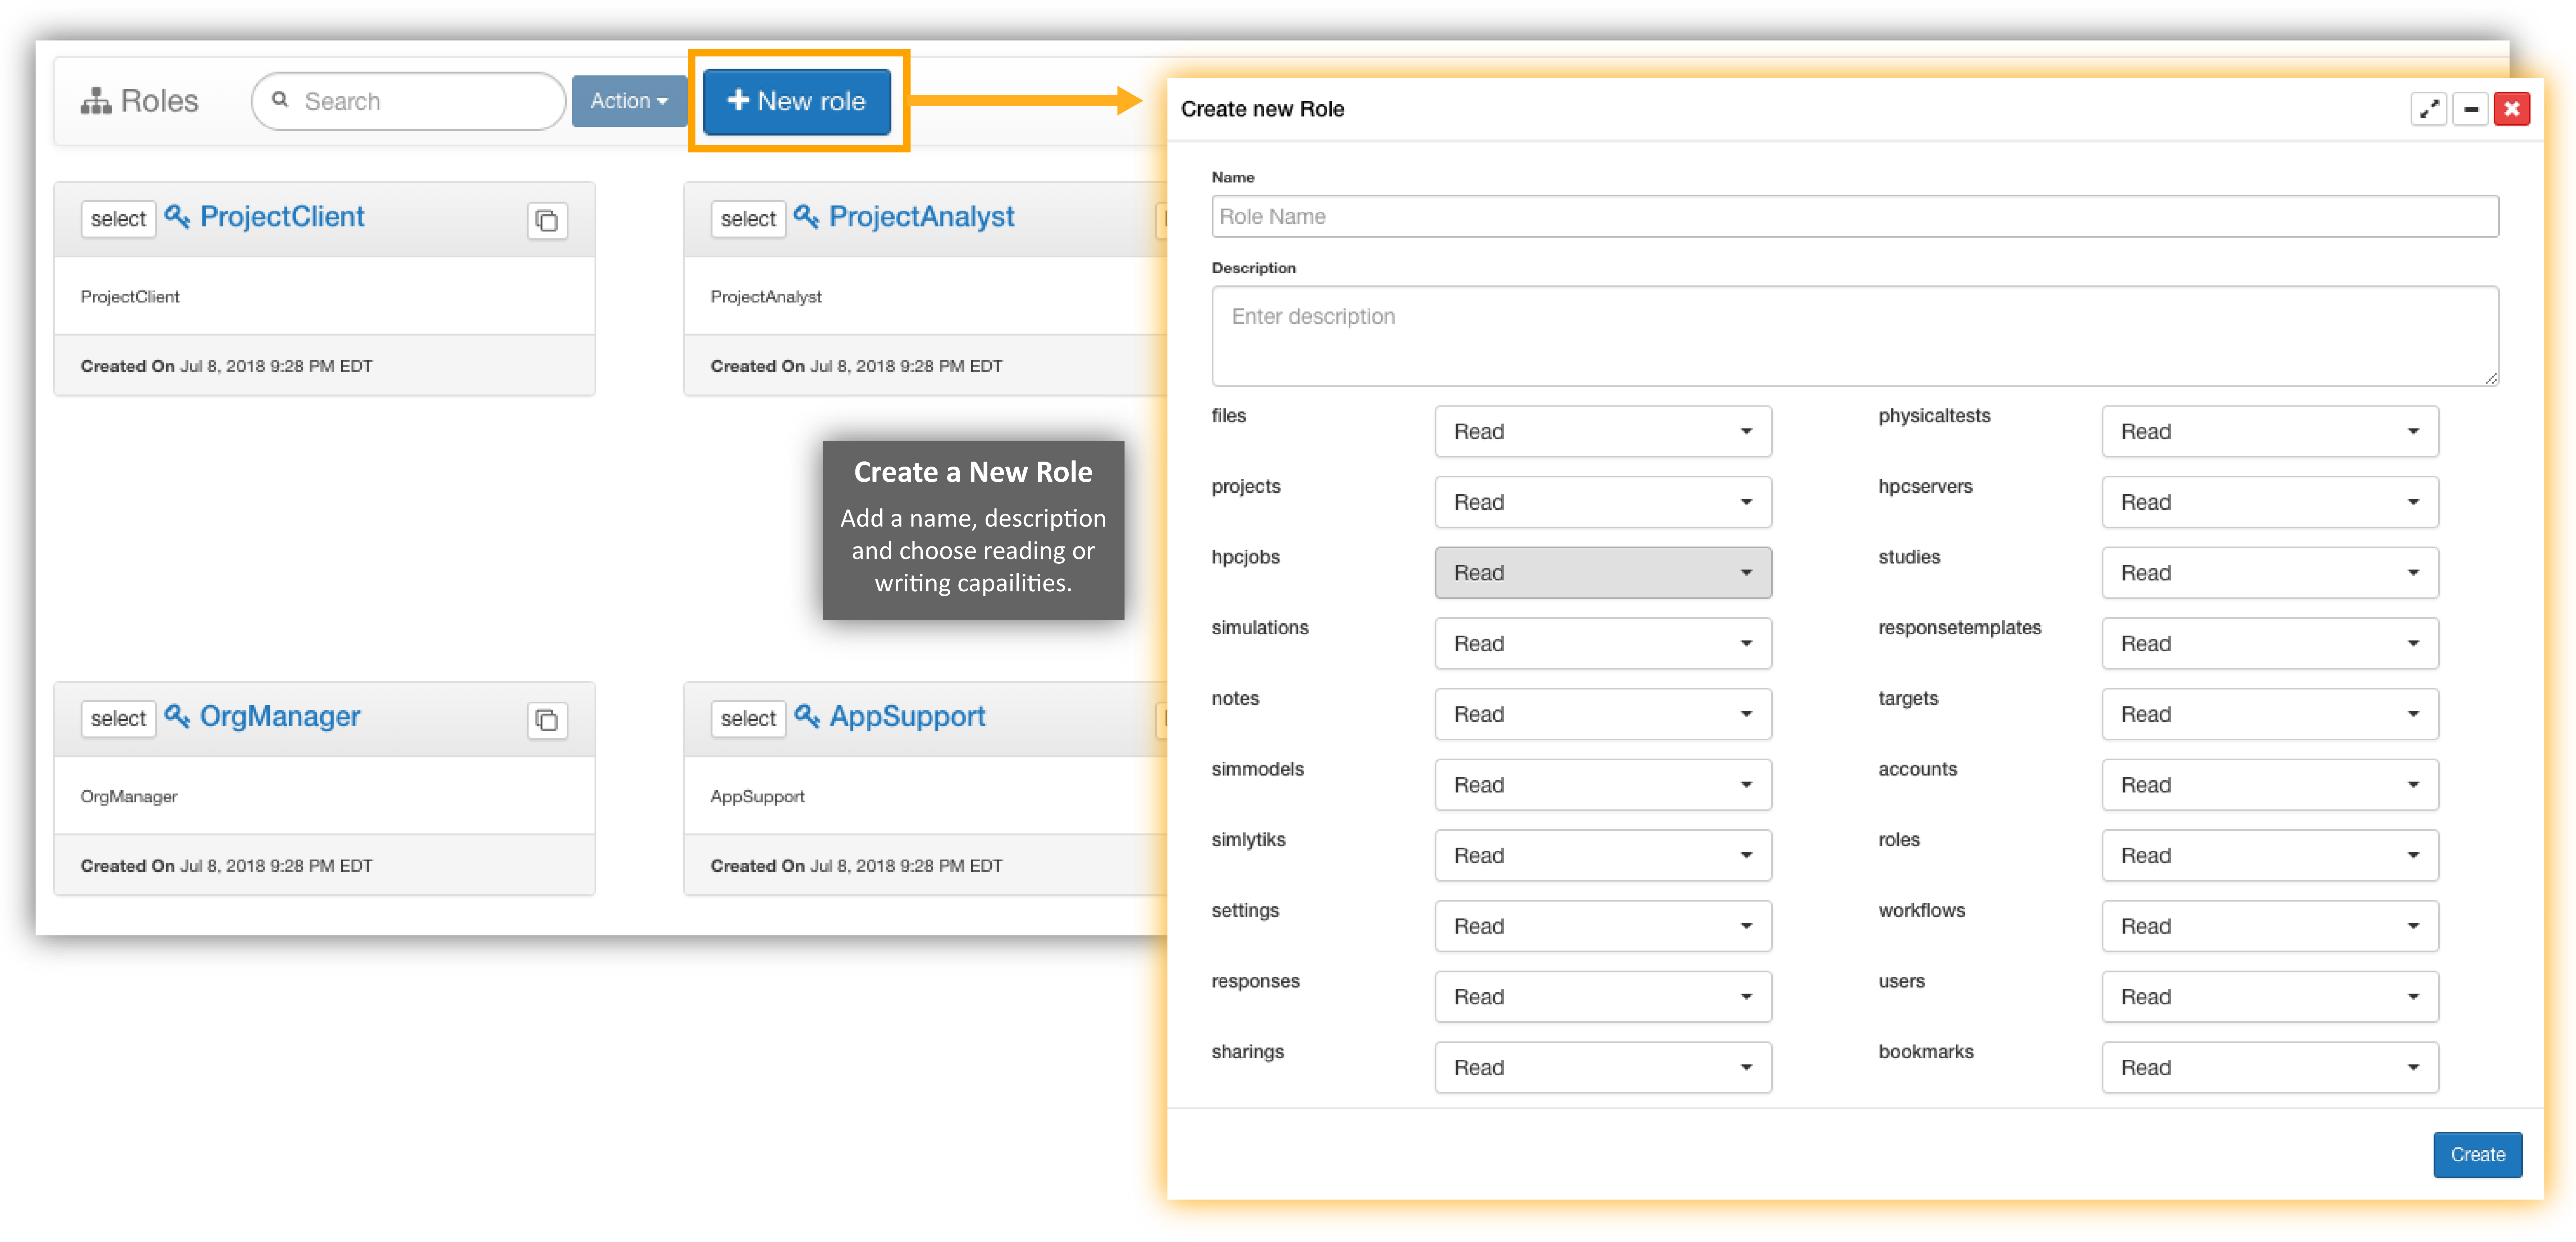Open the responses permission dropdown

point(1603,997)
